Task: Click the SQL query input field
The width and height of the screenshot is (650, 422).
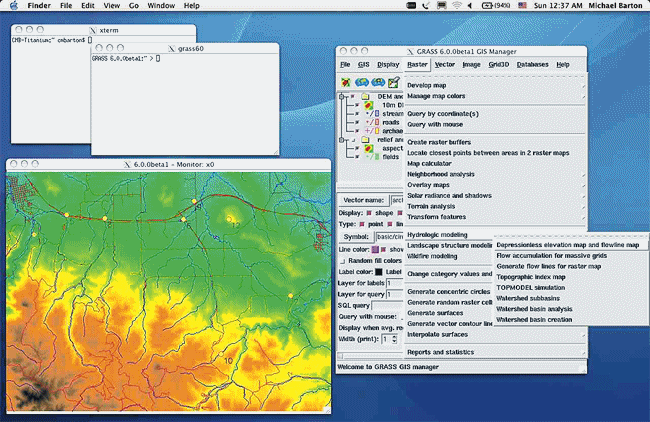Action: [387, 306]
